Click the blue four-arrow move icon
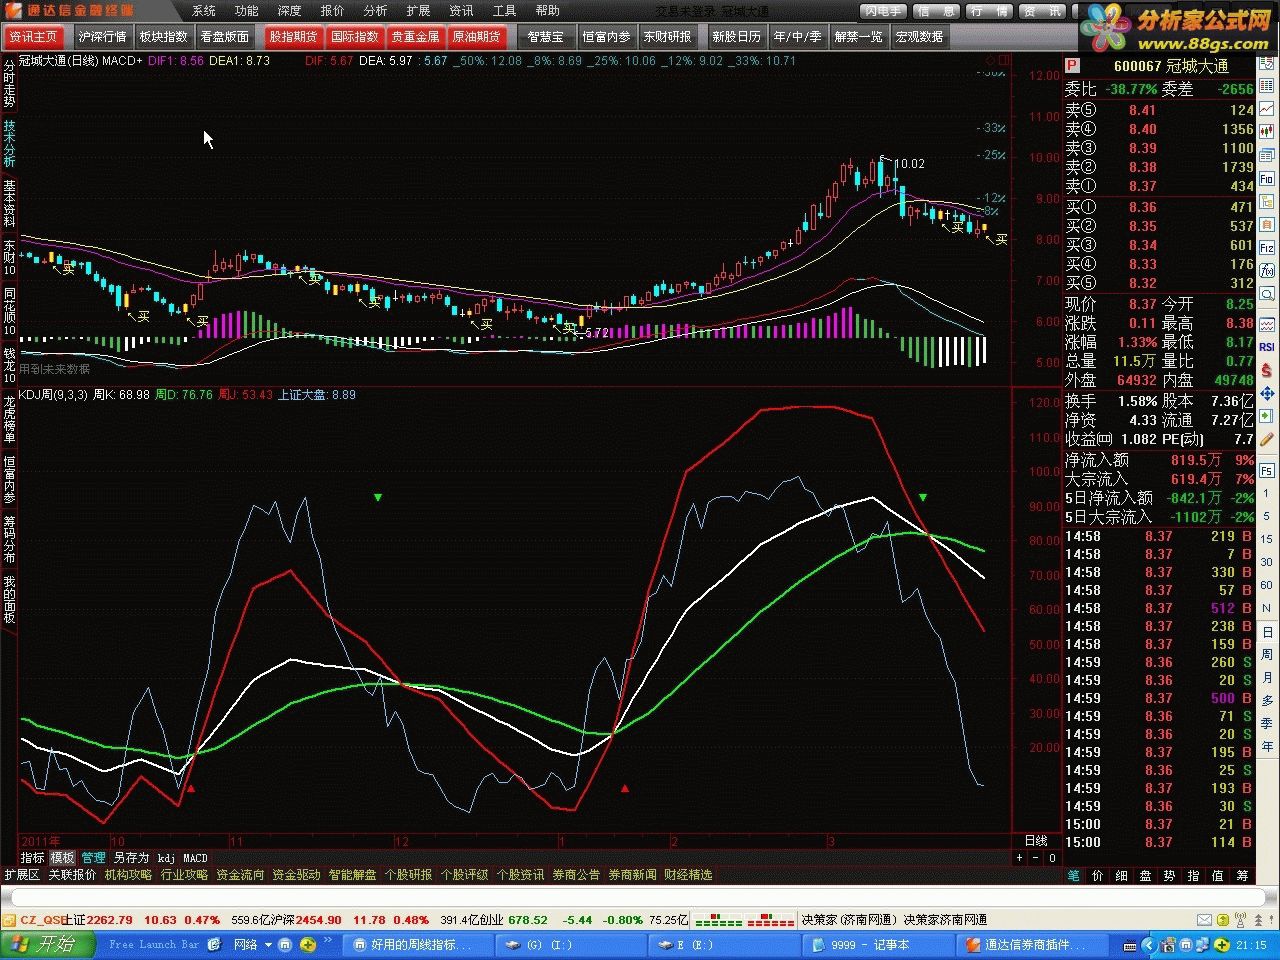 (x=1267, y=394)
